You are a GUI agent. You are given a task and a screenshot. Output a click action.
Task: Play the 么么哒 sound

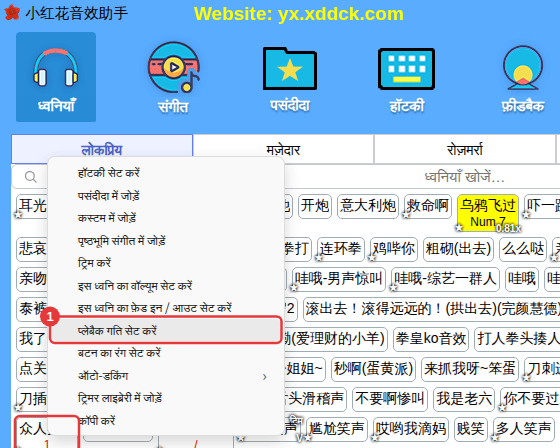click(523, 249)
